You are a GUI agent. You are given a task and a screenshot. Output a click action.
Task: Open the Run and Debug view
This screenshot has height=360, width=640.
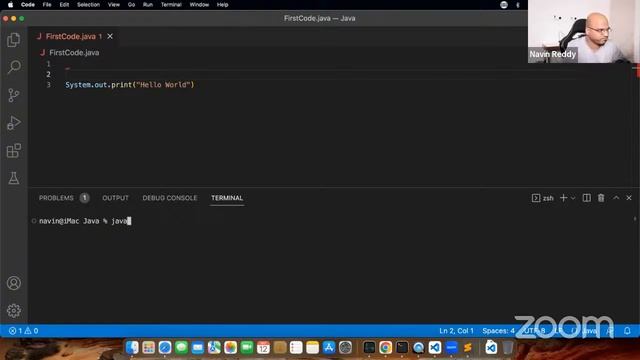tap(13, 123)
